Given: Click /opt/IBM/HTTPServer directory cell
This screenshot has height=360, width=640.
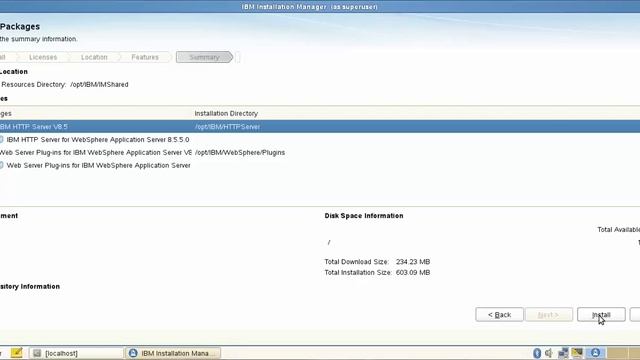Looking at the screenshot, I should point(227,127).
